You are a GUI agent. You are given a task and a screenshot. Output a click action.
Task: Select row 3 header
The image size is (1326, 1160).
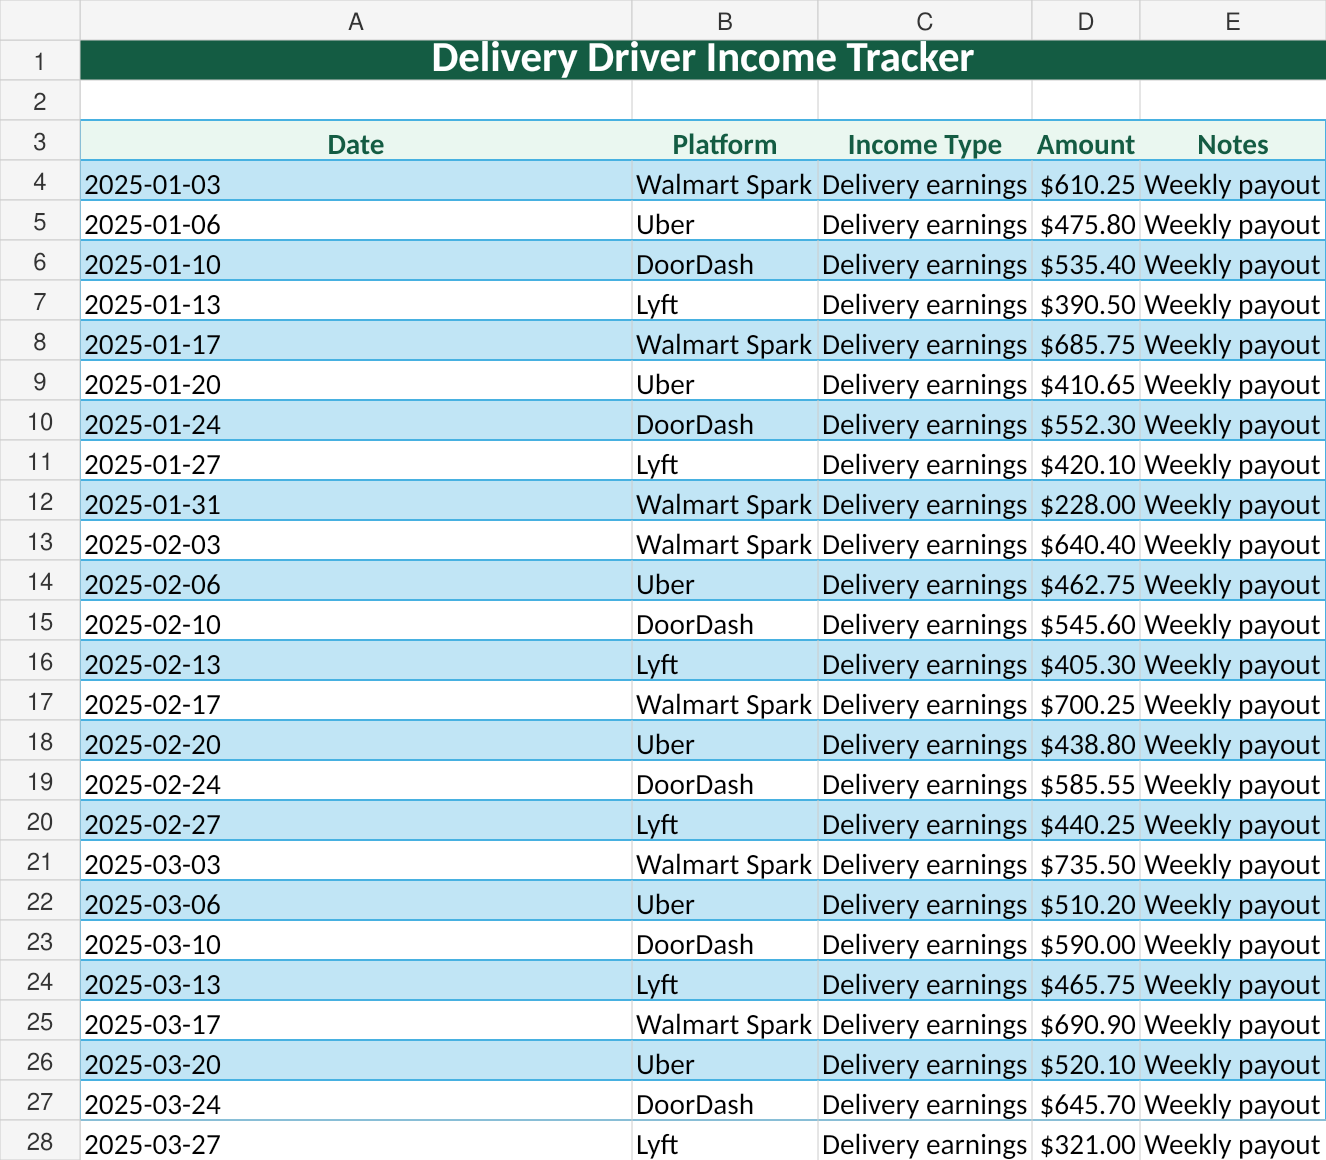[40, 141]
